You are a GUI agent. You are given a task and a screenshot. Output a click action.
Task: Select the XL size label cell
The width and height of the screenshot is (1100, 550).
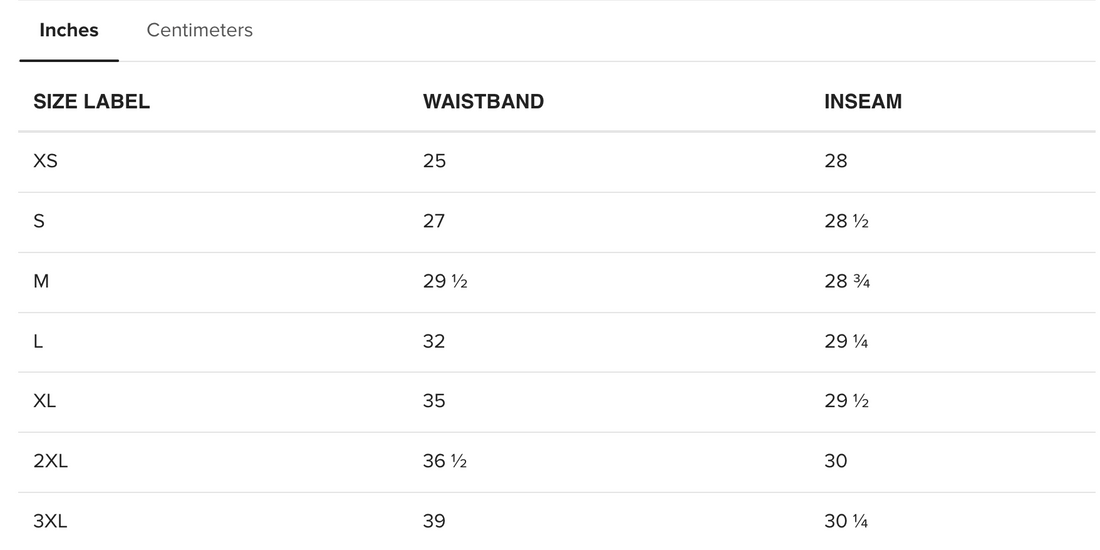pos(44,401)
